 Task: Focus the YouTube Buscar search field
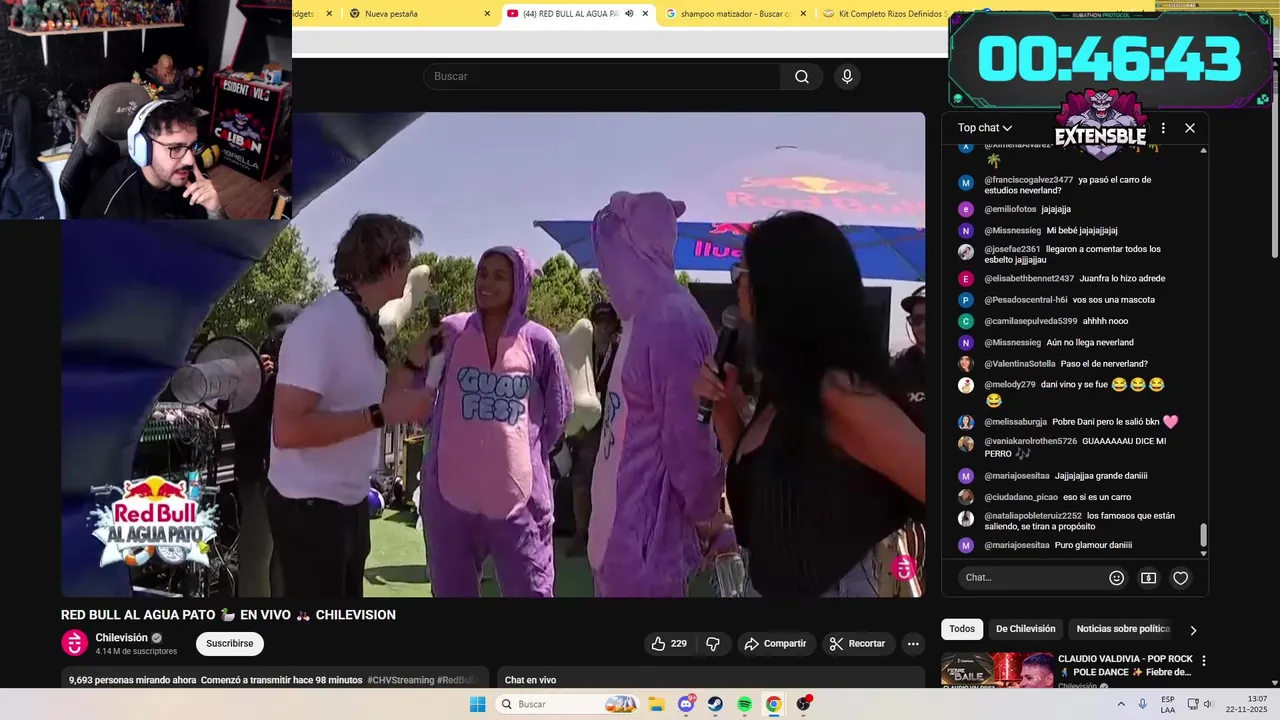click(602, 77)
